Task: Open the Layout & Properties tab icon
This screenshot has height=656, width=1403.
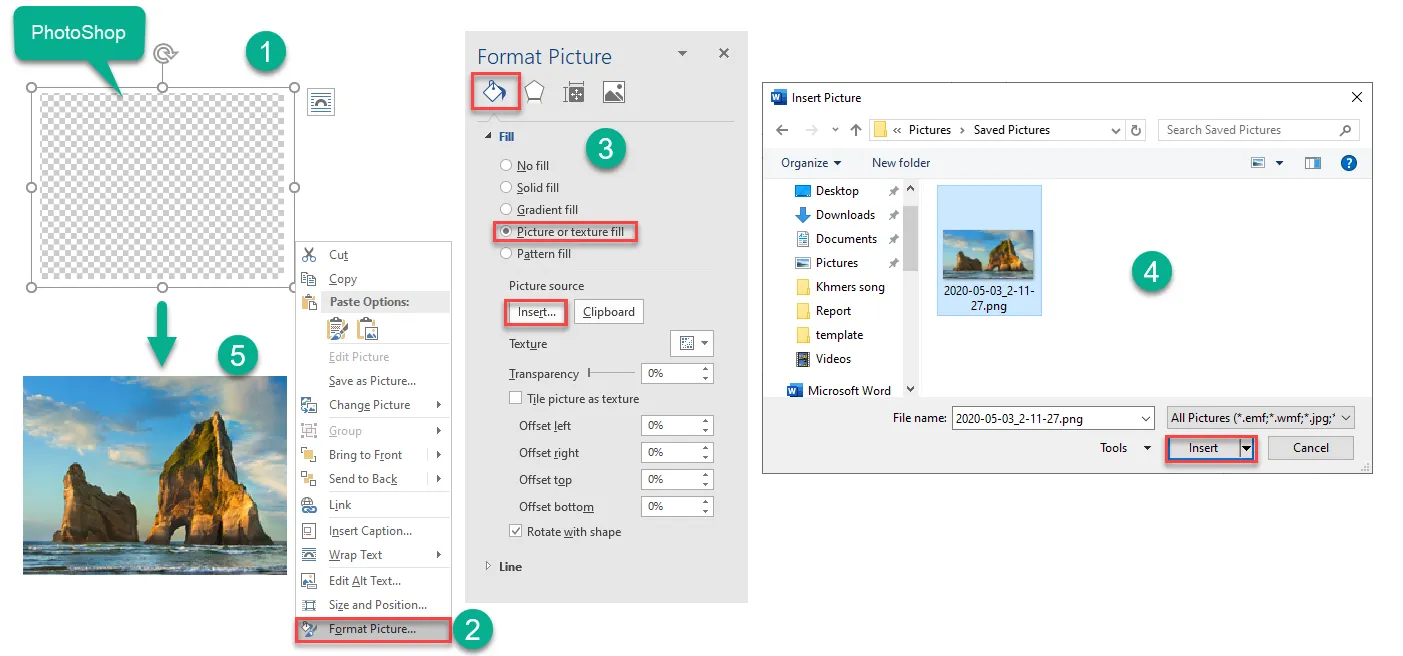Action: [x=574, y=93]
